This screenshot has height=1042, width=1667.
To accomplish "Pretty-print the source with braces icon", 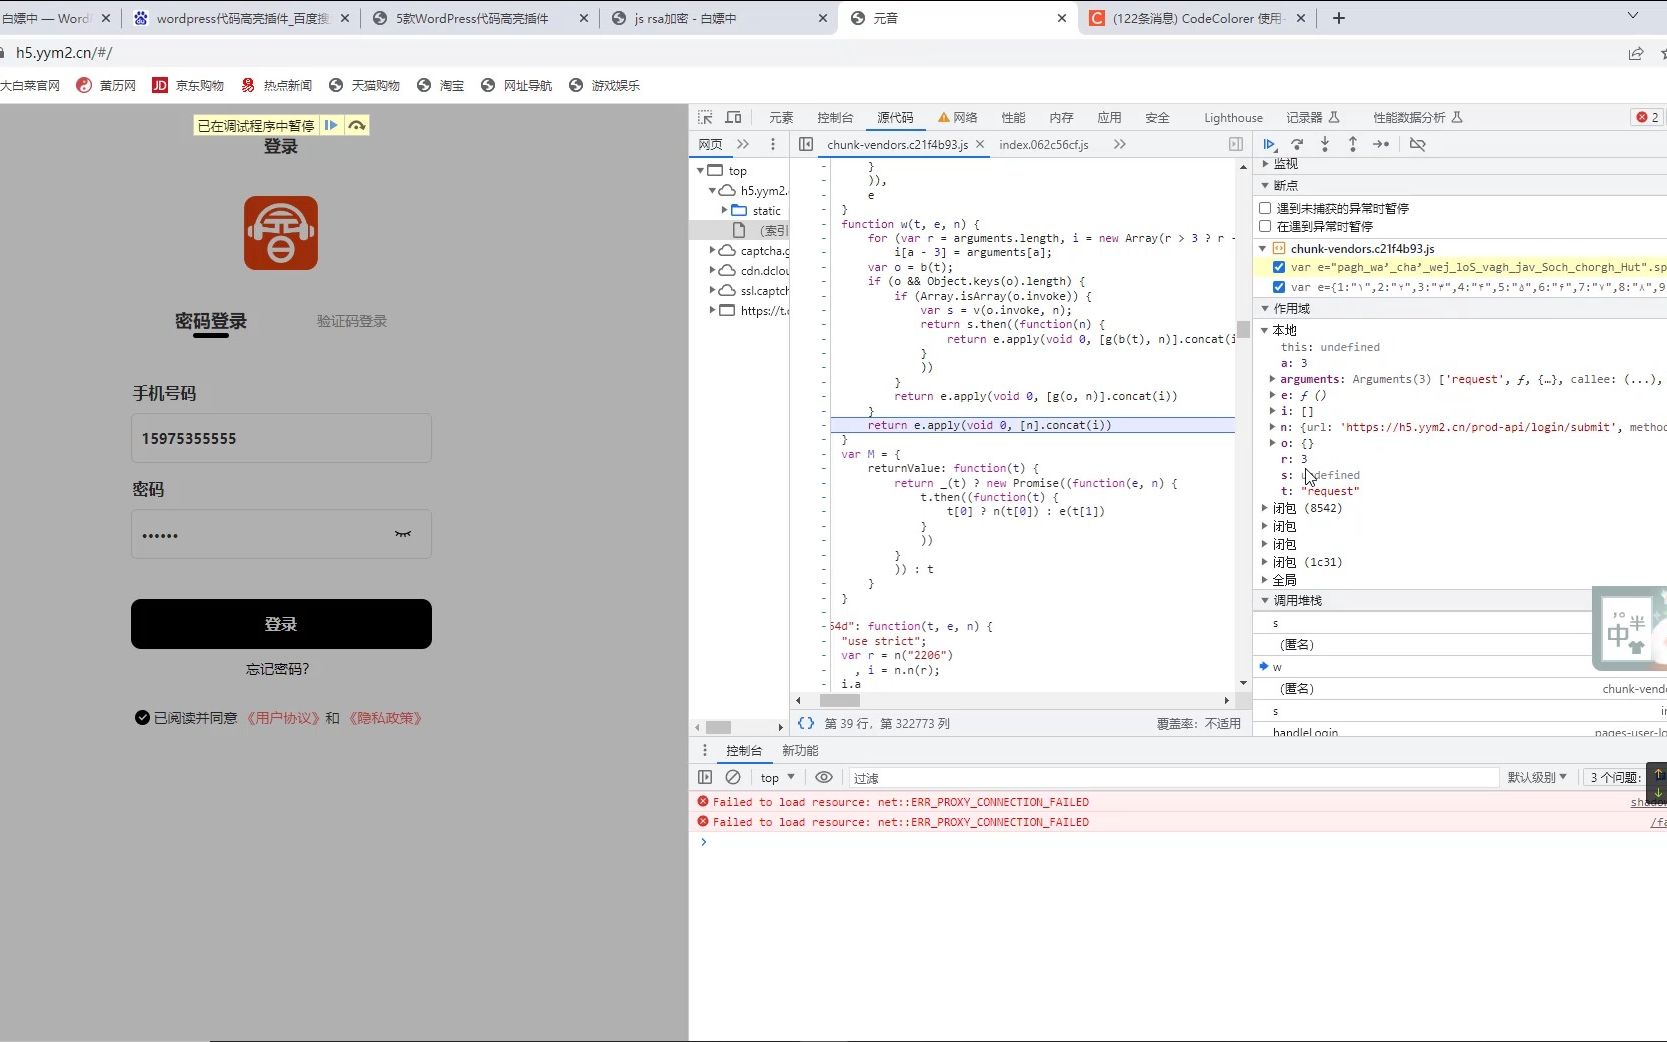I will (805, 723).
